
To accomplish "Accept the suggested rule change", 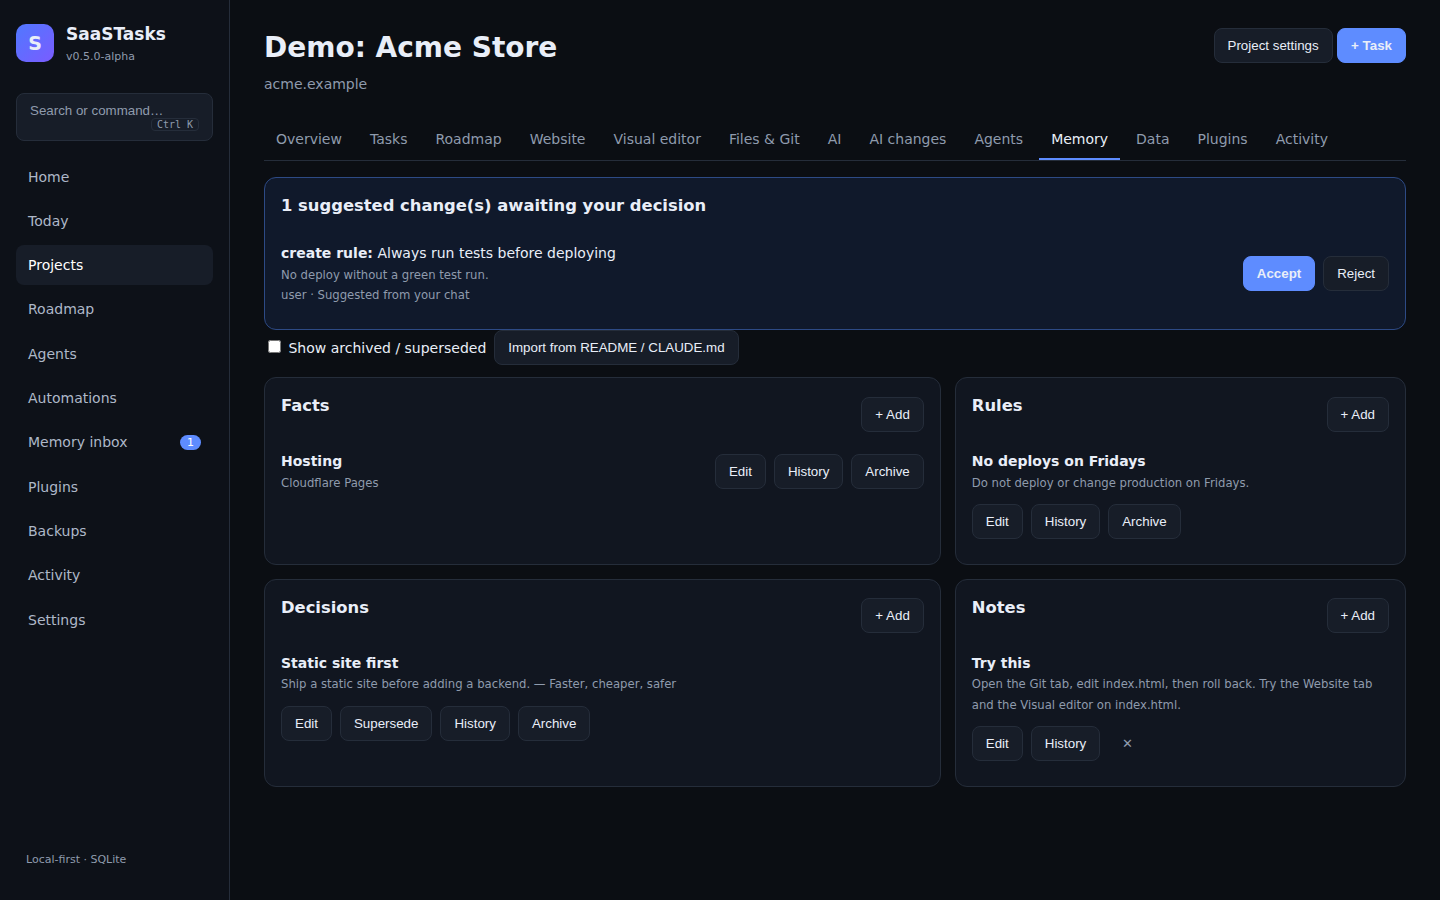I will [x=1279, y=274].
